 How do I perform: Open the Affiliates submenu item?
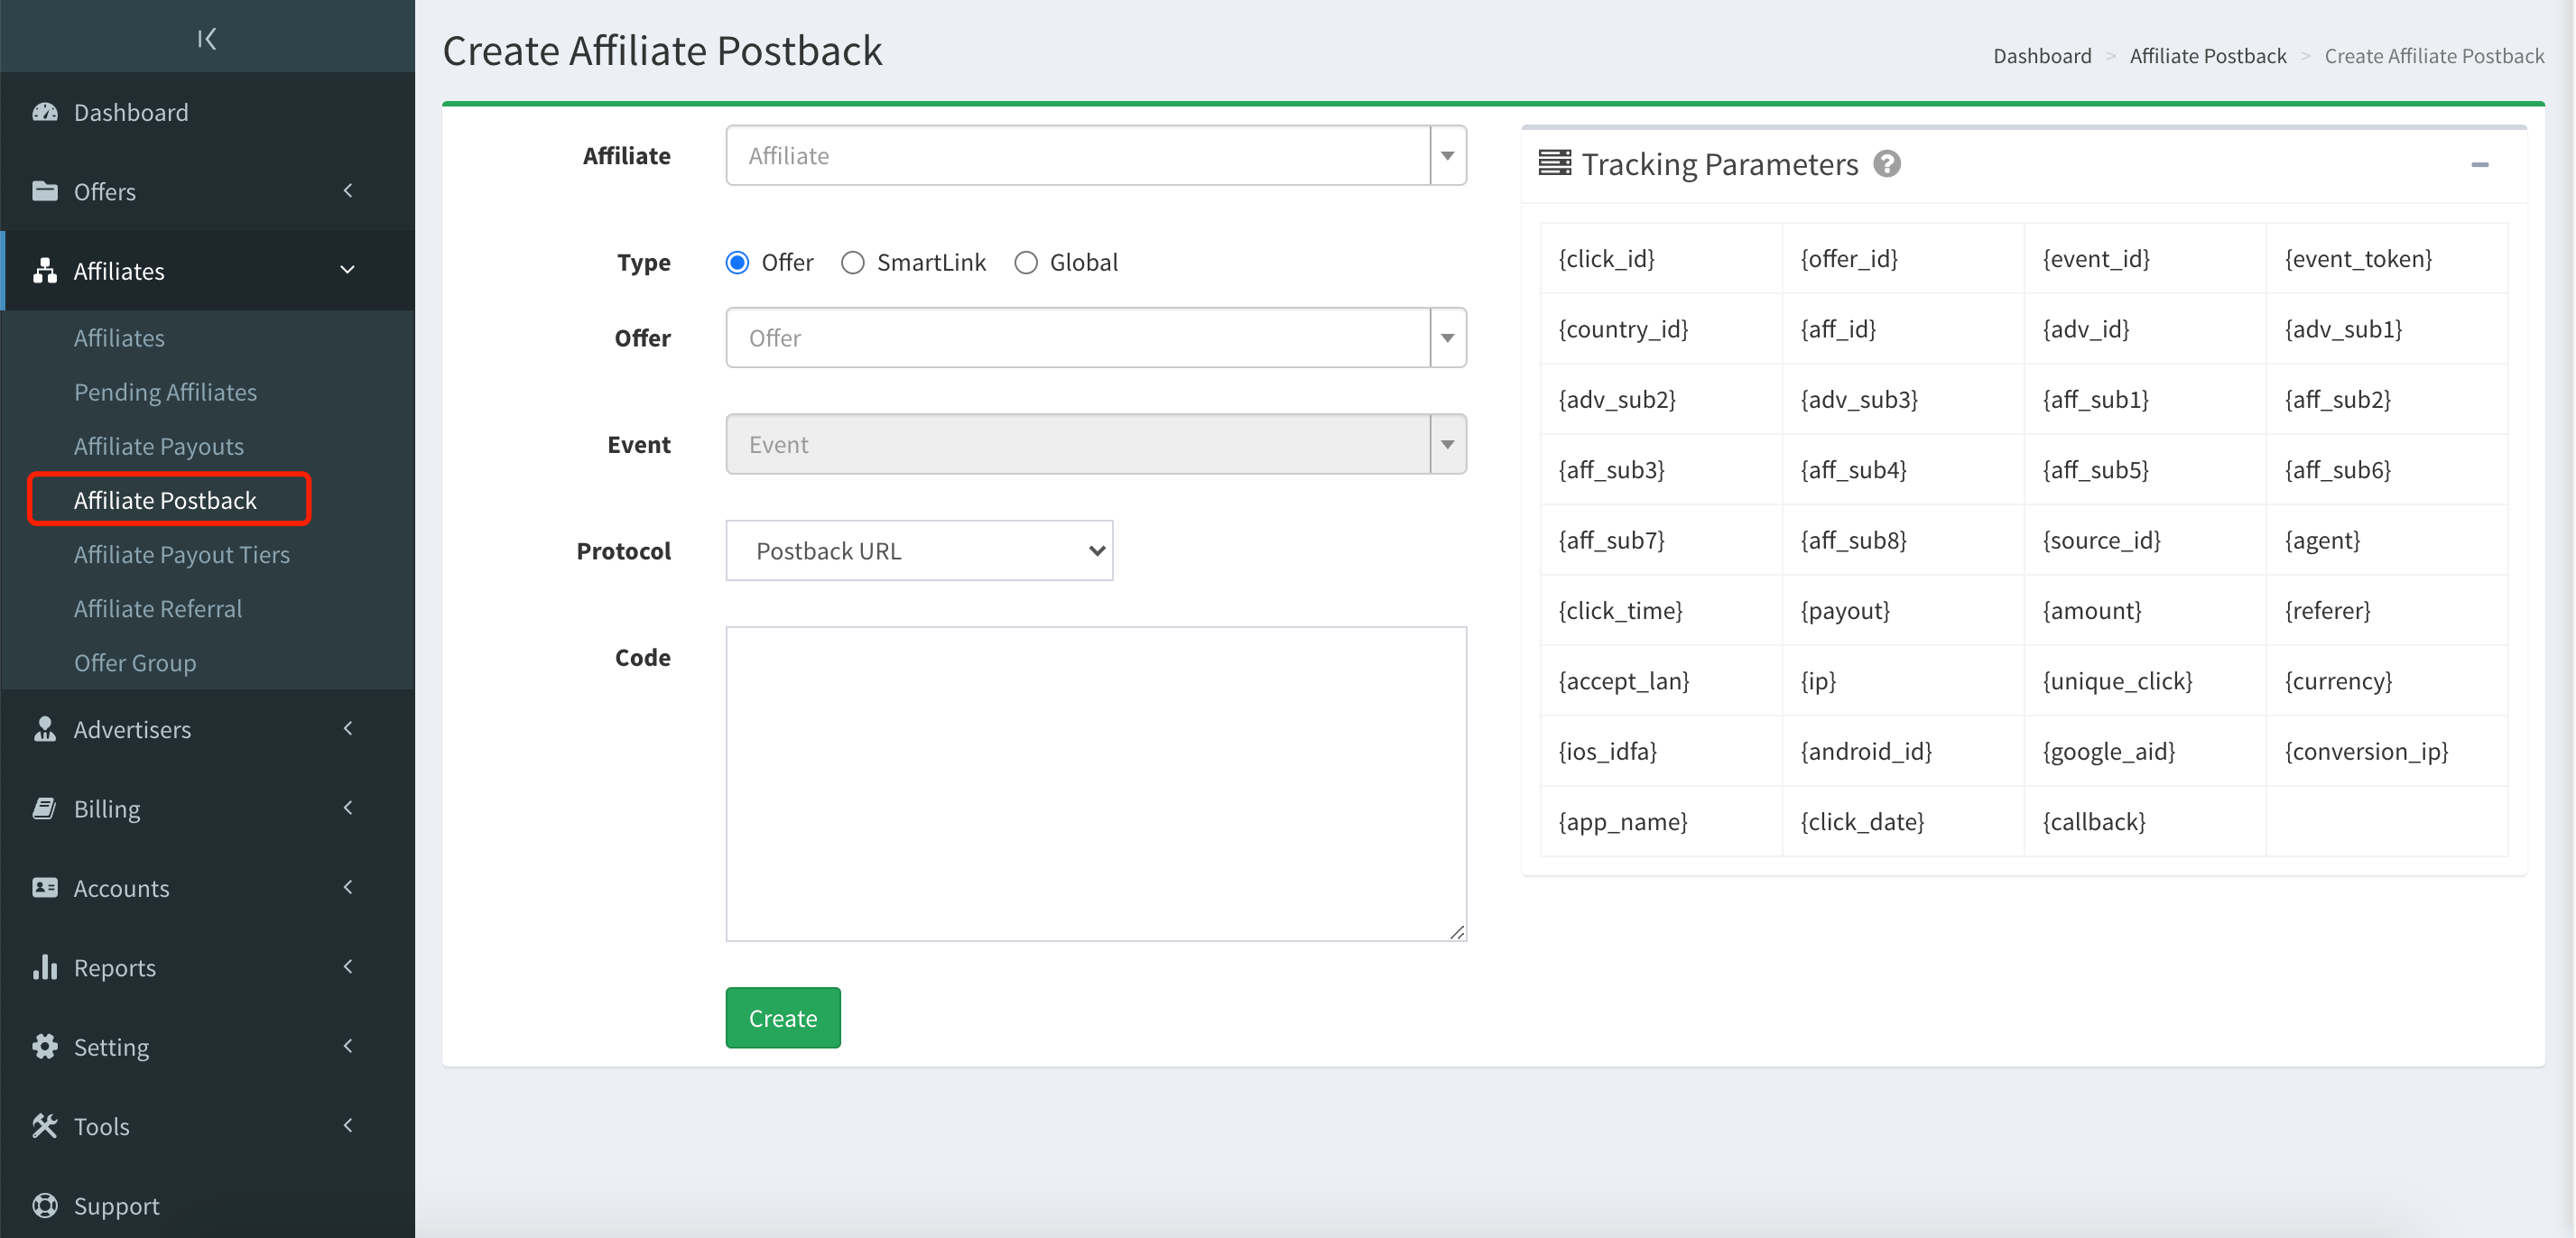[119, 337]
